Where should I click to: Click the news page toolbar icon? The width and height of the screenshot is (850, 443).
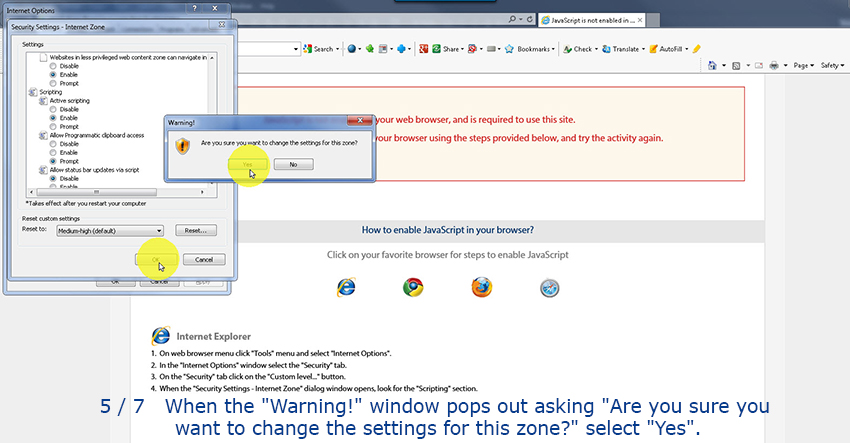(383, 49)
